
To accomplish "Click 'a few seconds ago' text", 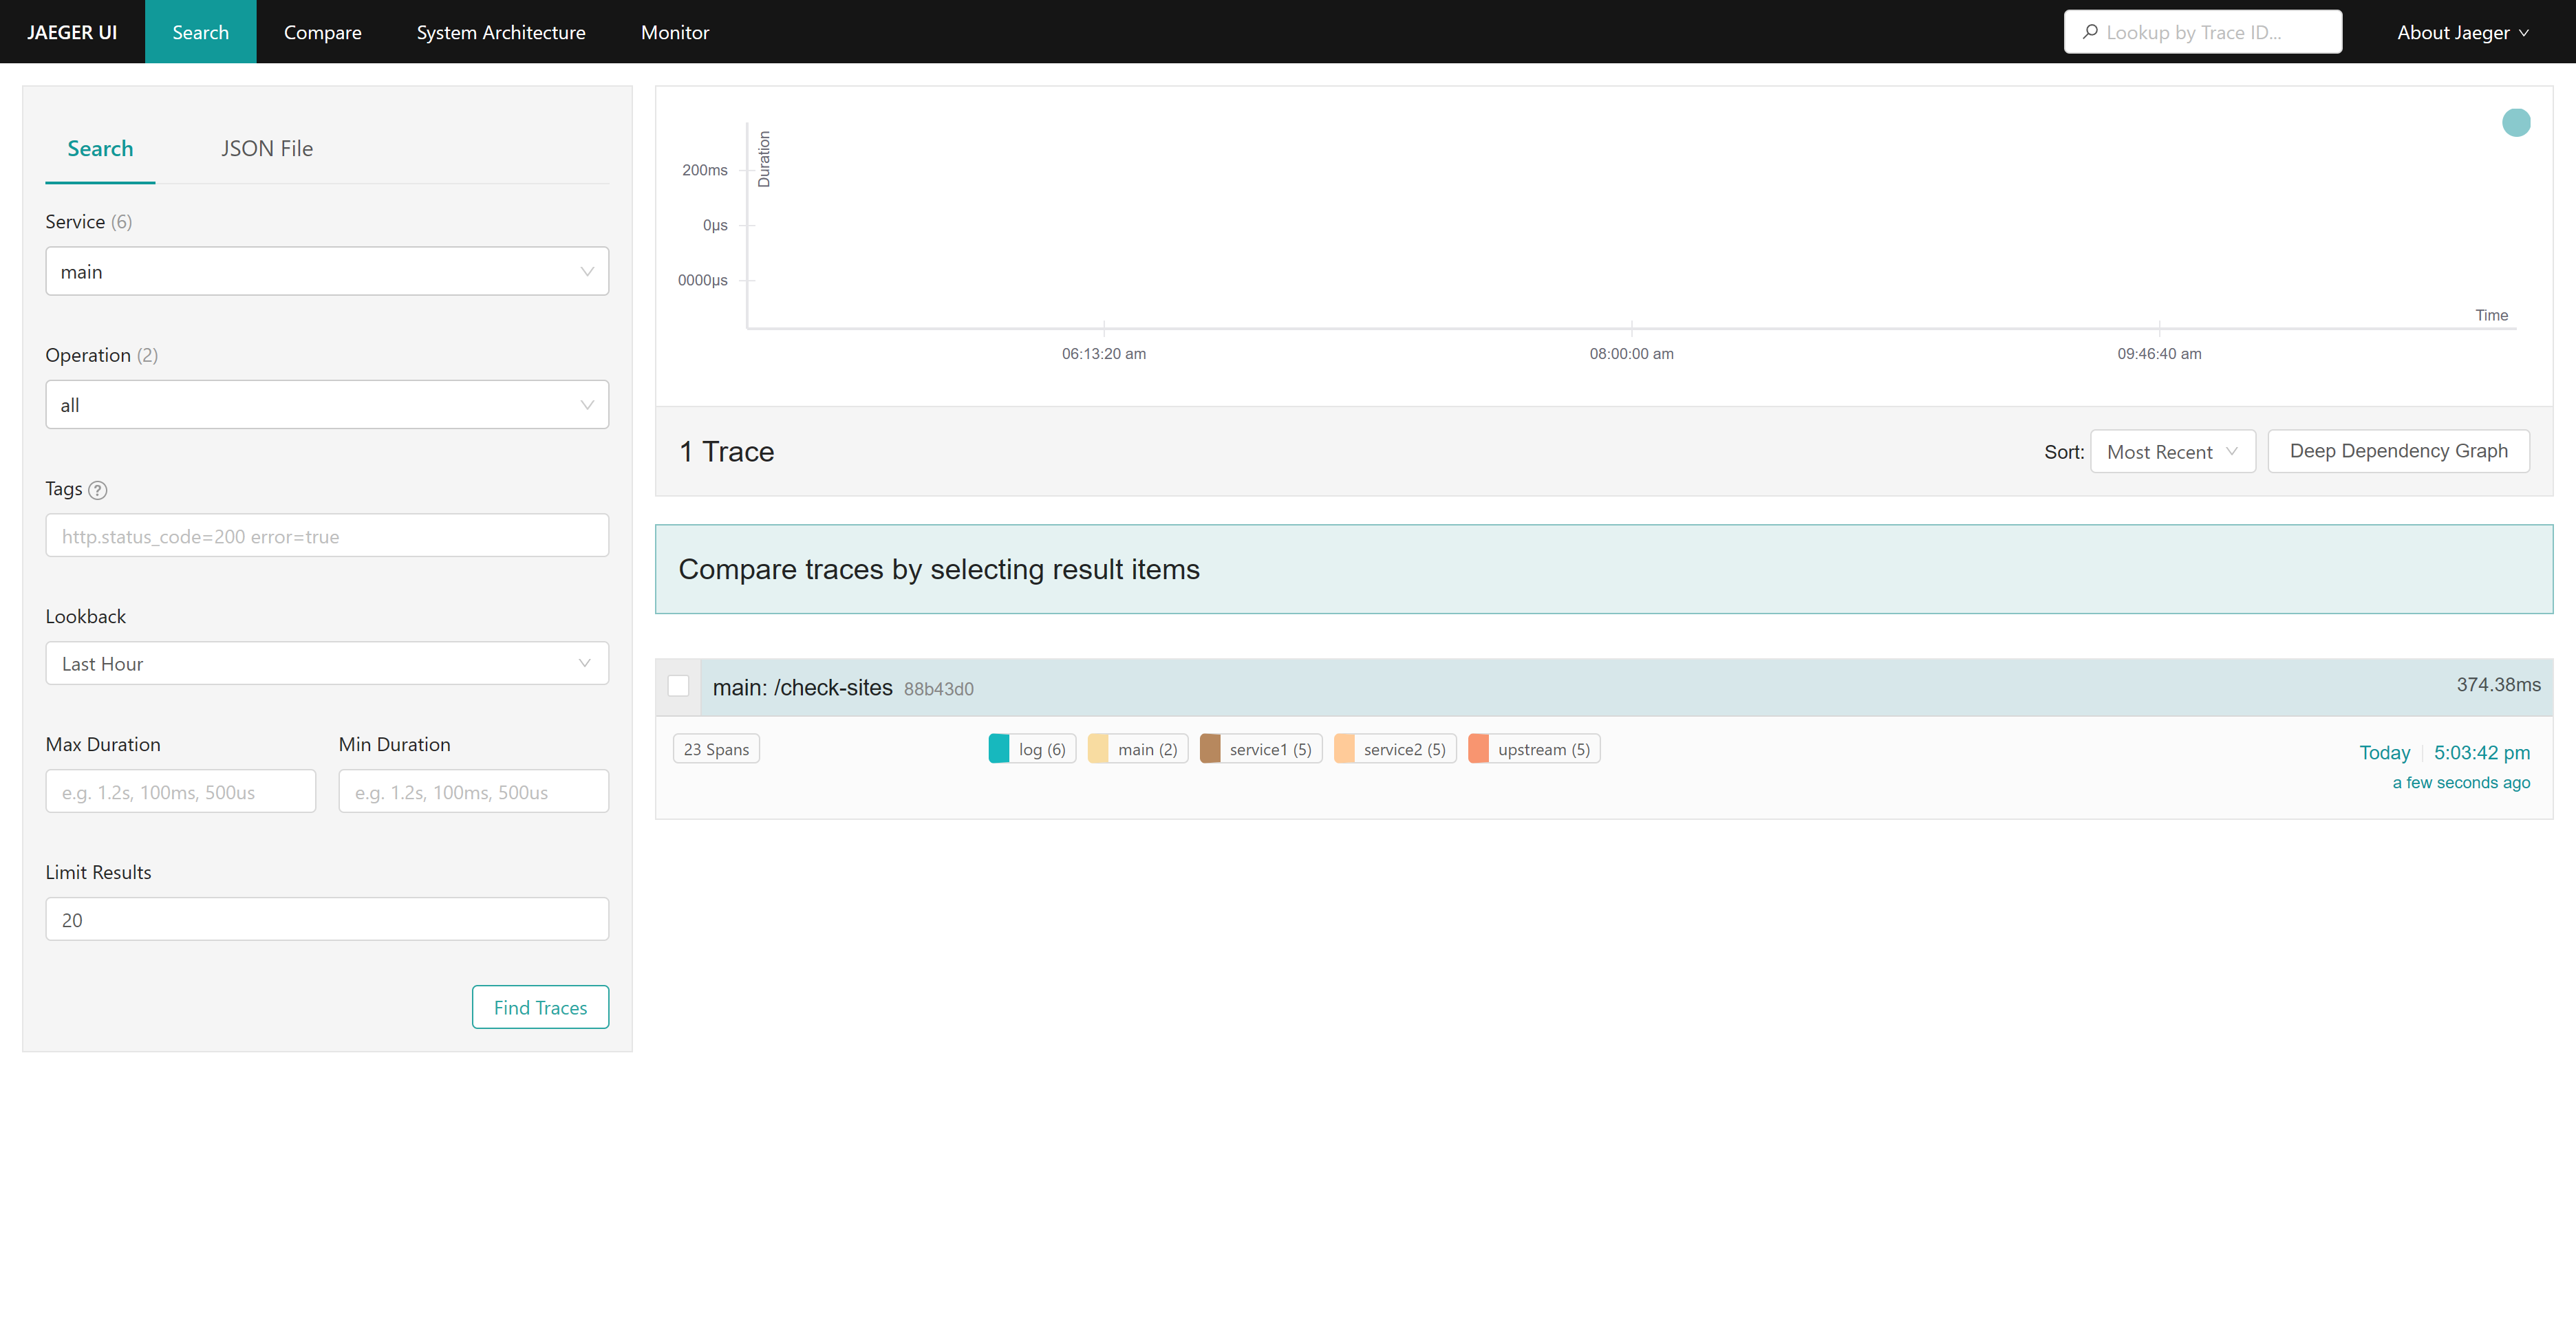I will pos(2461,783).
